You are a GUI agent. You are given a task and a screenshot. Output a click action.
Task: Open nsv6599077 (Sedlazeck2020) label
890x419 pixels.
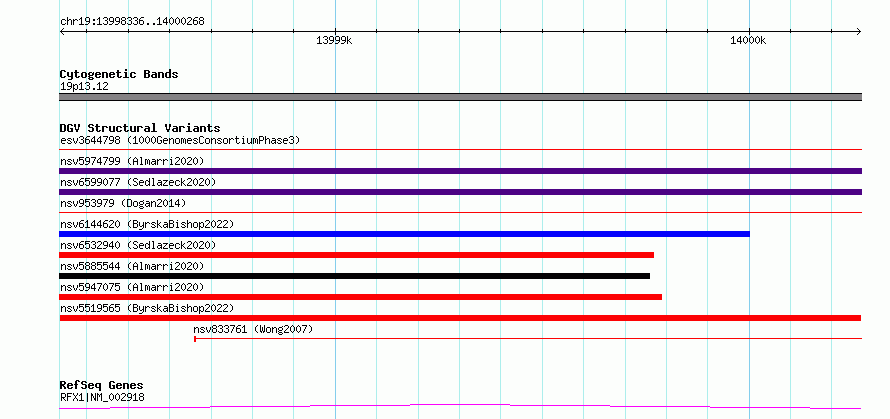138,182
